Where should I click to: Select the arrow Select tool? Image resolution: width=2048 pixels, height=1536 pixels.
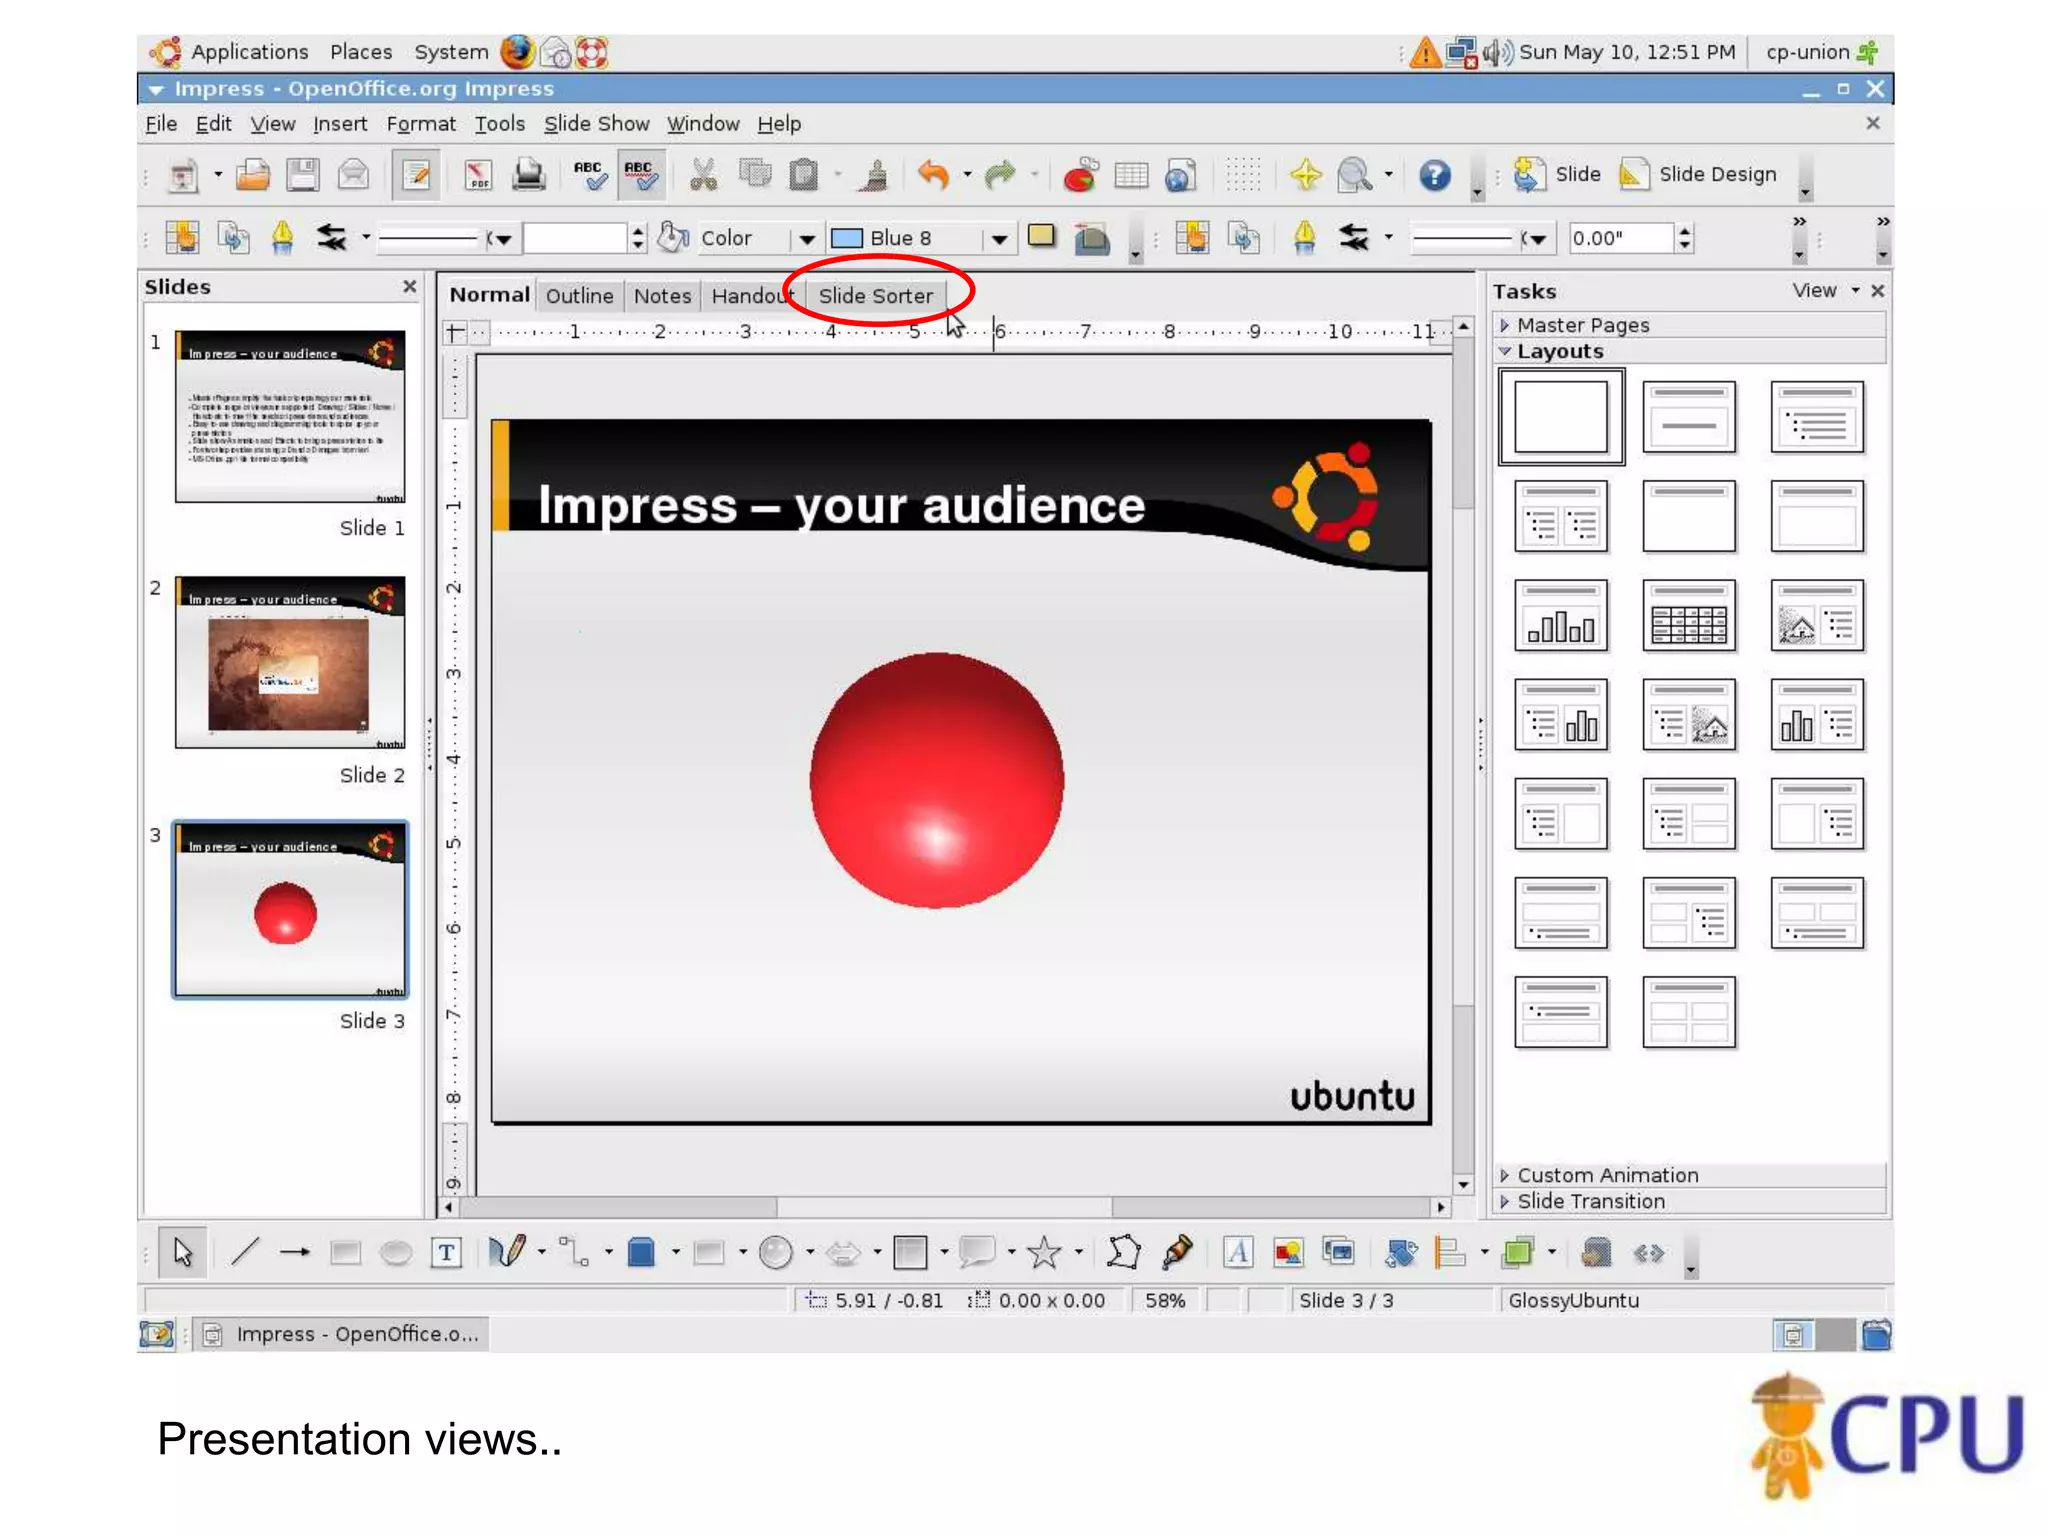pyautogui.click(x=183, y=1252)
